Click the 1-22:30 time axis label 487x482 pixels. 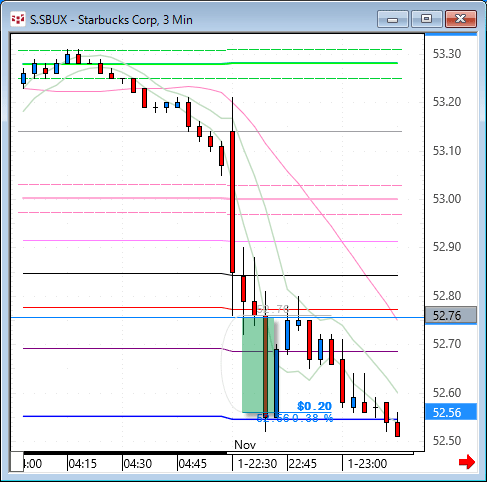pos(257,464)
